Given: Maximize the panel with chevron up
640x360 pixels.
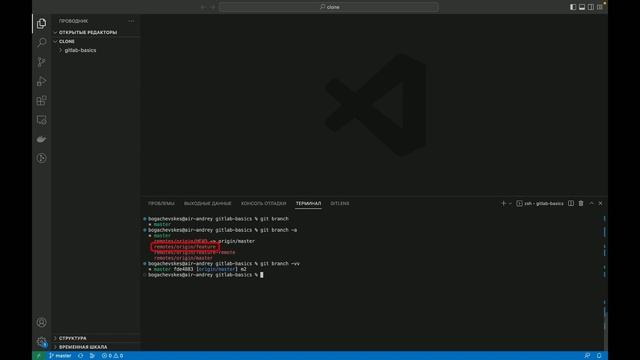Looking at the screenshot, I should pos(591,203).
